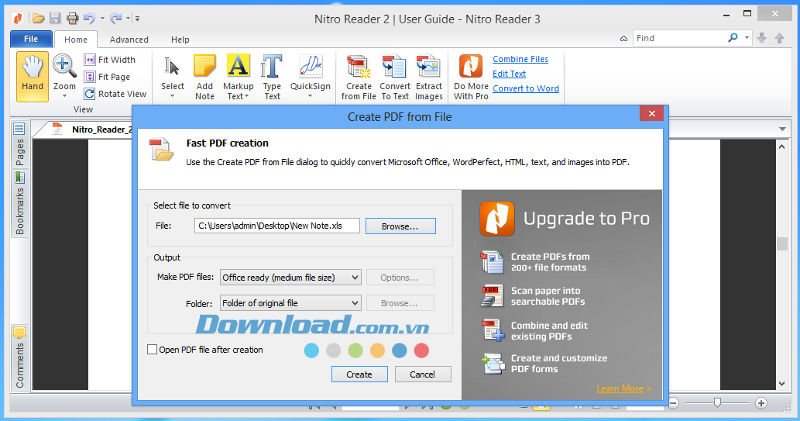800x421 pixels.
Task: Enable Open PDF file after creation
Action: 152,350
